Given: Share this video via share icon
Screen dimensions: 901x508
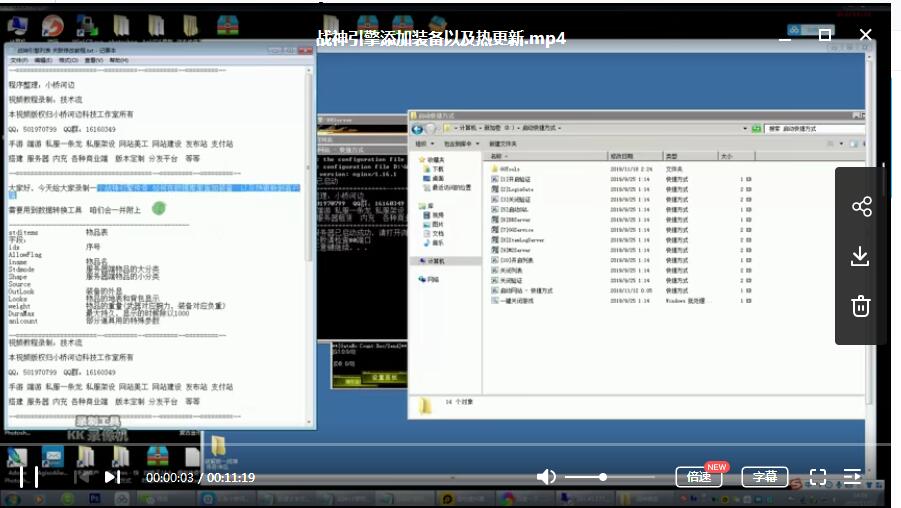Looking at the screenshot, I should pyautogui.click(x=860, y=207).
